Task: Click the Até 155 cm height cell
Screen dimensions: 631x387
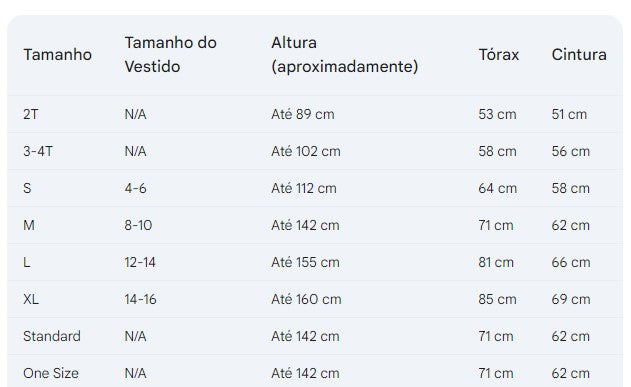Action: click(305, 262)
